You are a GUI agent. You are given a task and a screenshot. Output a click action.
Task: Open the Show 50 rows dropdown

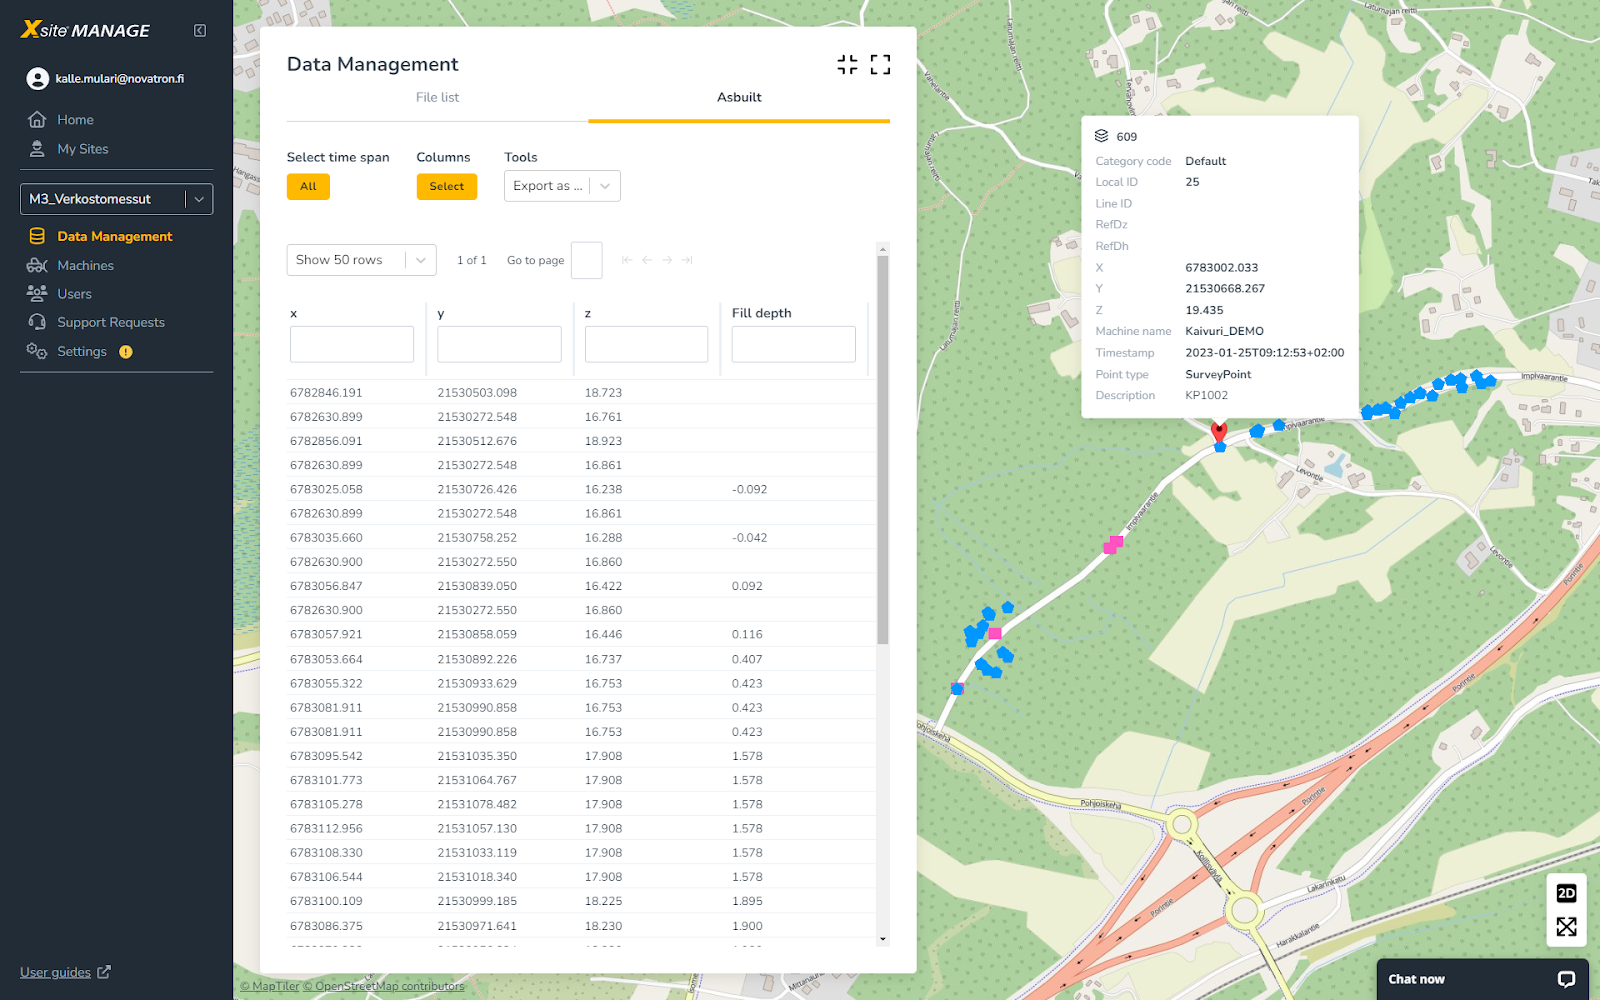click(x=361, y=260)
